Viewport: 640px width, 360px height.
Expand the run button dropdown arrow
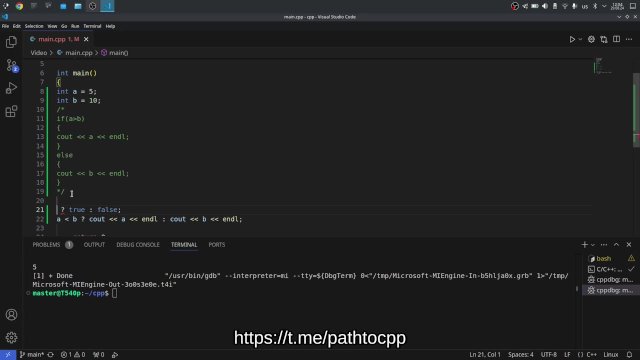coord(580,39)
